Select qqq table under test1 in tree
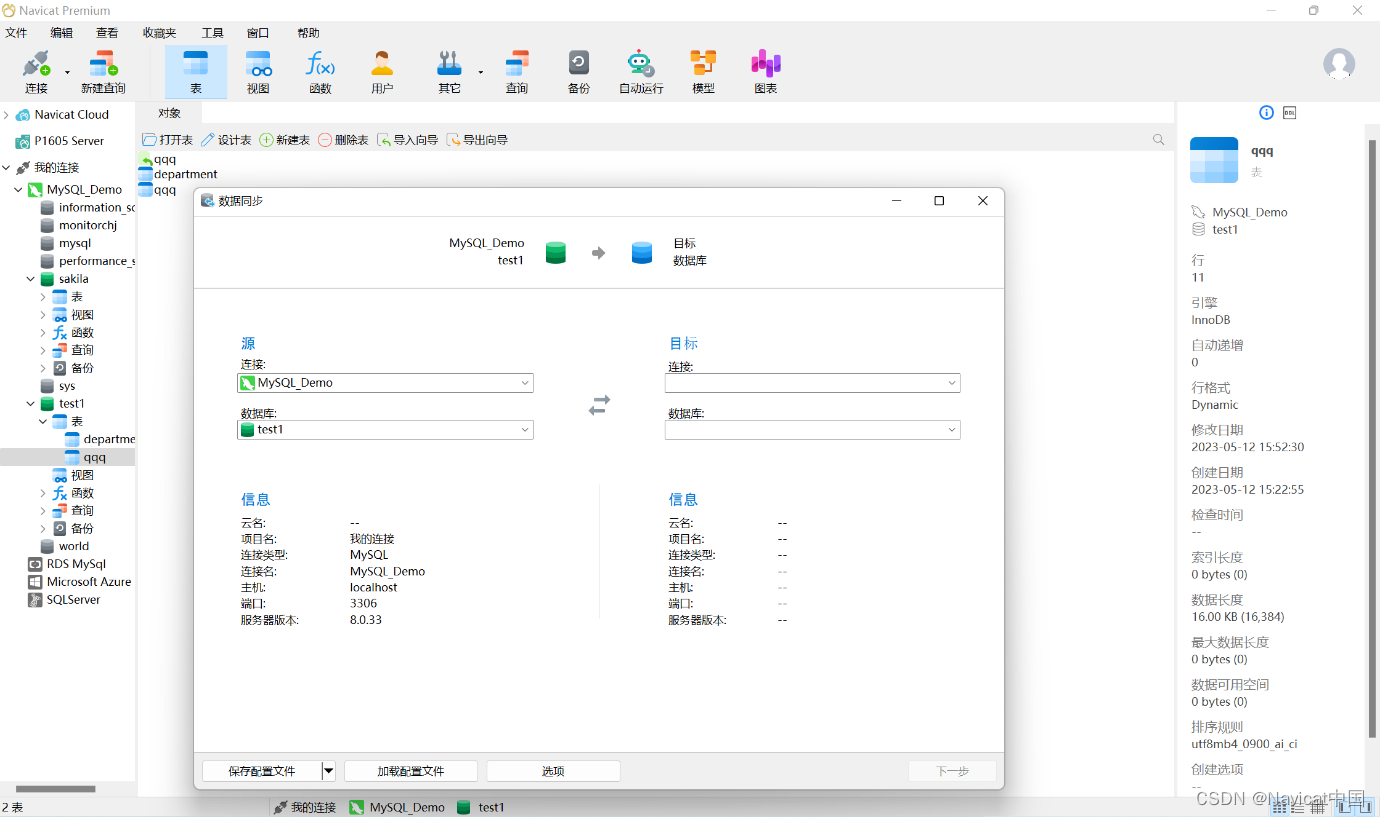Viewport: 1380px width, 817px height. coord(86,458)
